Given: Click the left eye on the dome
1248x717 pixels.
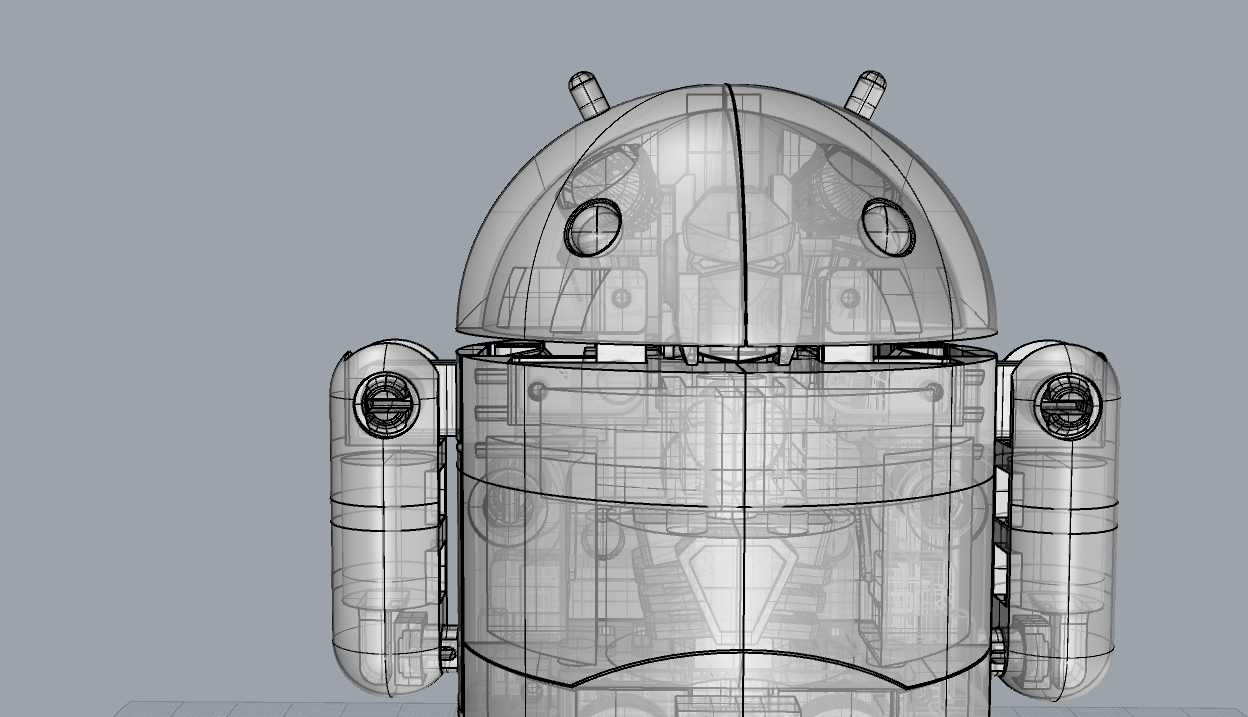Looking at the screenshot, I should 593,227.
